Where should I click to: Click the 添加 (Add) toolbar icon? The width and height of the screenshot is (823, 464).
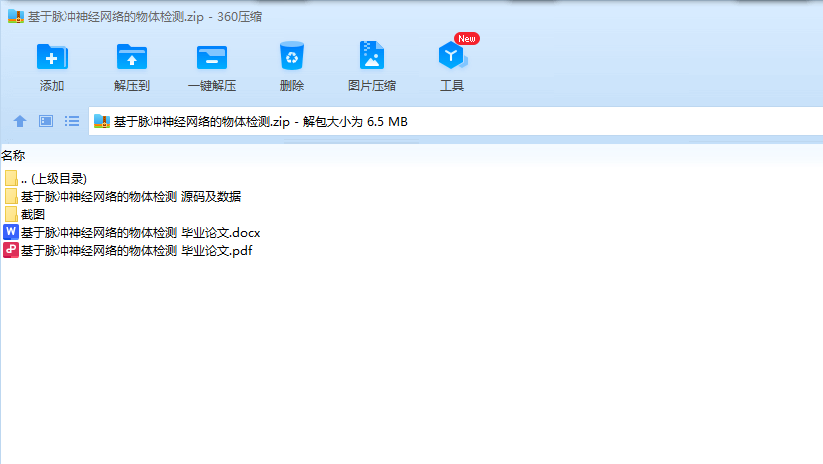tap(52, 57)
